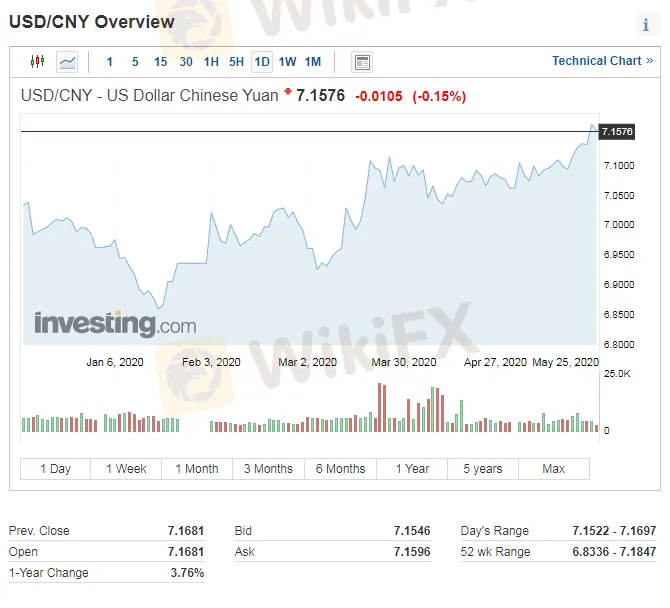Screen dimensions: 670x608
Task: Show the 3 Months range
Action: point(268,469)
